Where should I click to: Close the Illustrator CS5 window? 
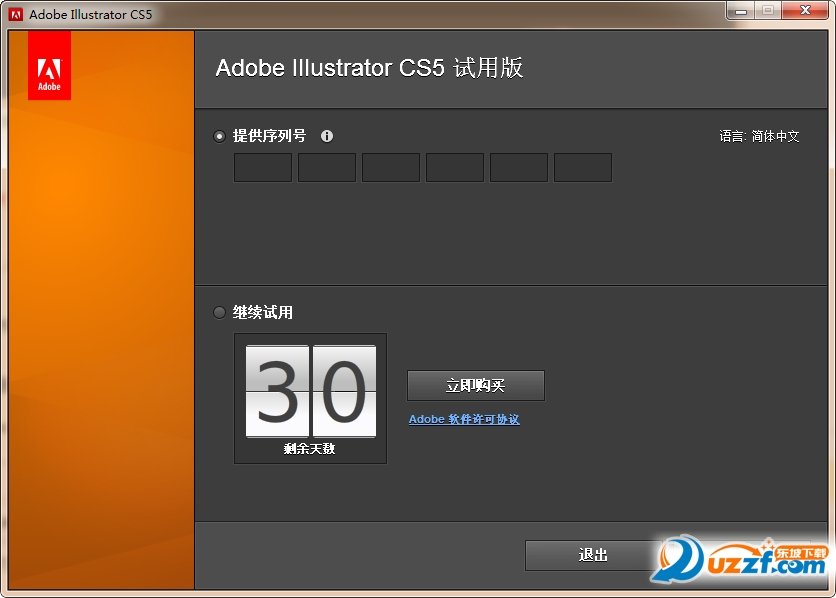pyautogui.click(x=803, y=10)
